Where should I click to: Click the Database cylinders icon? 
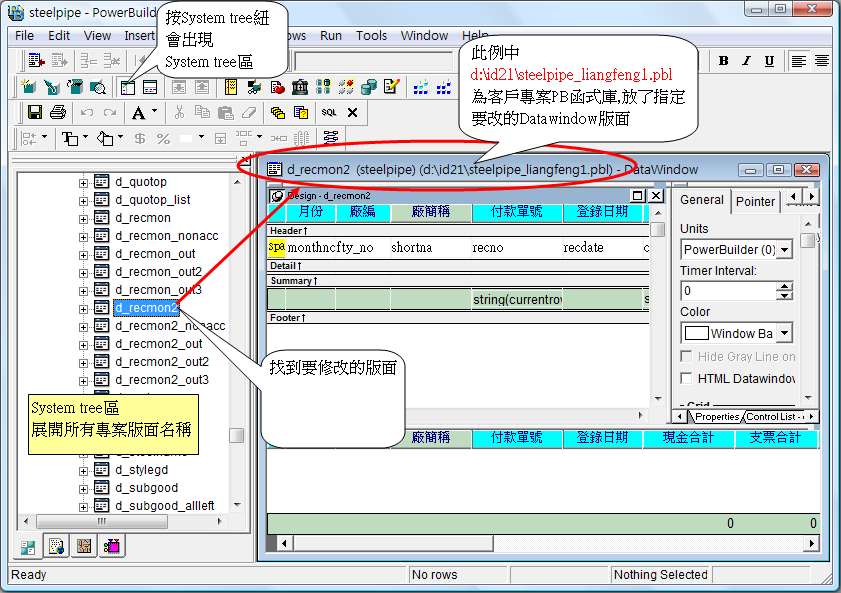tap(369, 87)
